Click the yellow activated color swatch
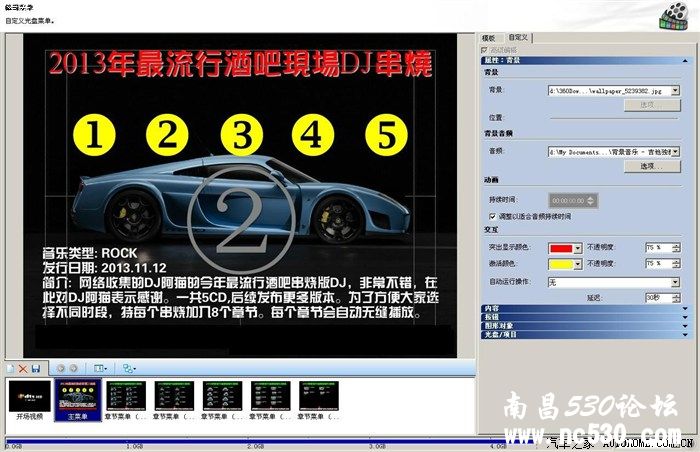Viewport: 700px width, 452px height. point(561,264)
